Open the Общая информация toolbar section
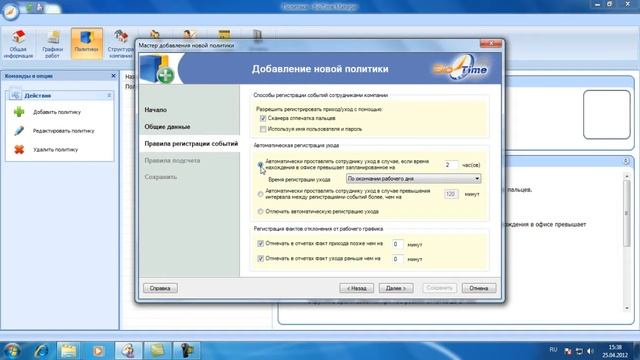This screenshot has width=640, height=360. [18, 44]
